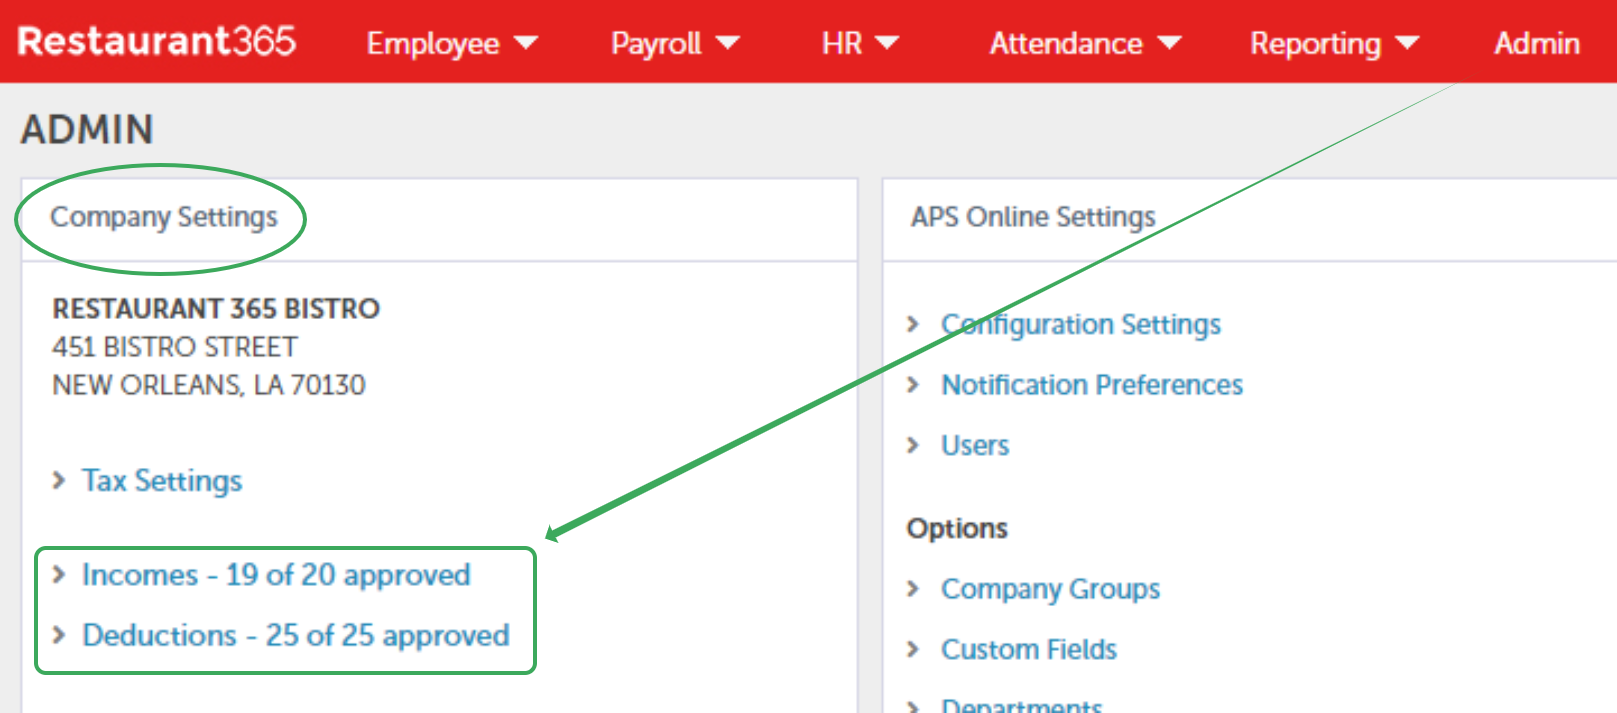Image resolution: width=1617 pixels, height=713 pixels.
Task: Select the Options section heading
Action: click(957, 528)
